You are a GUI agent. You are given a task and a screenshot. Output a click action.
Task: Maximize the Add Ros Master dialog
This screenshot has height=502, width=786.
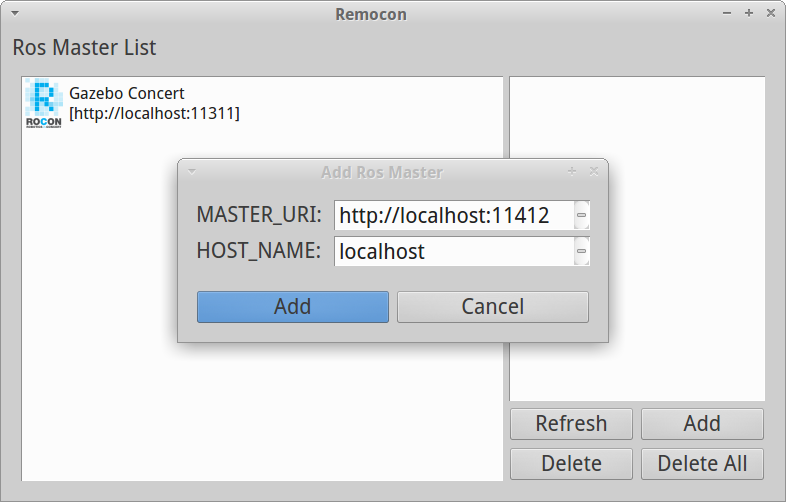(x=572, y=171)
